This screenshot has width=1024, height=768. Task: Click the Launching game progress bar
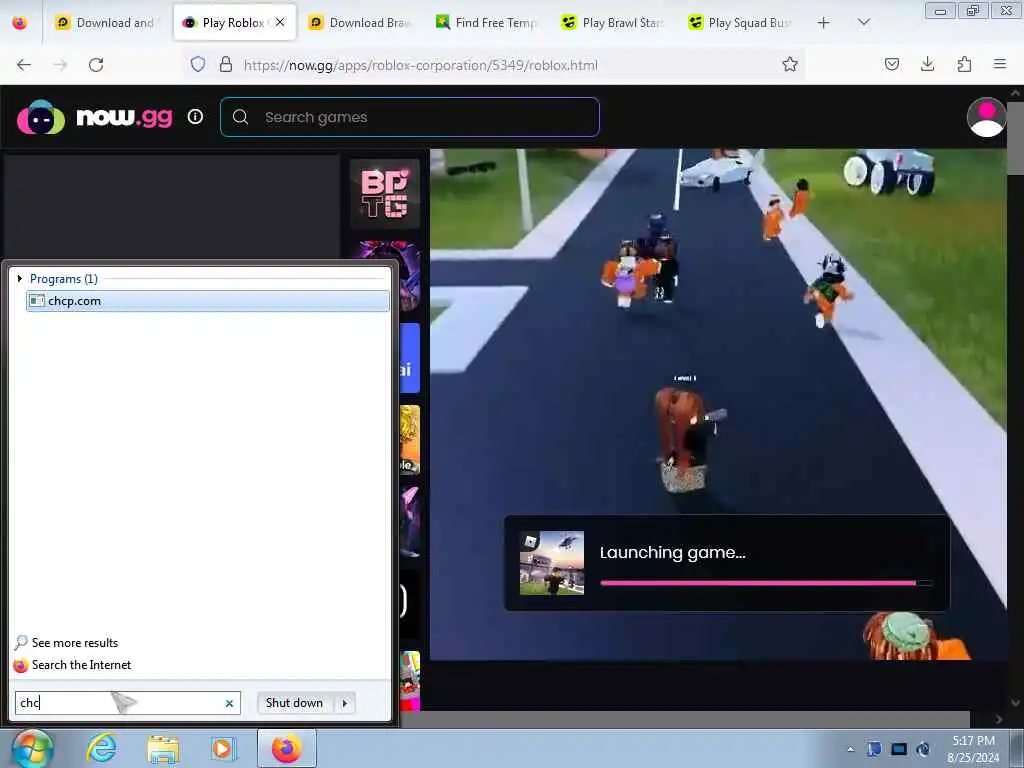point(766,583)
